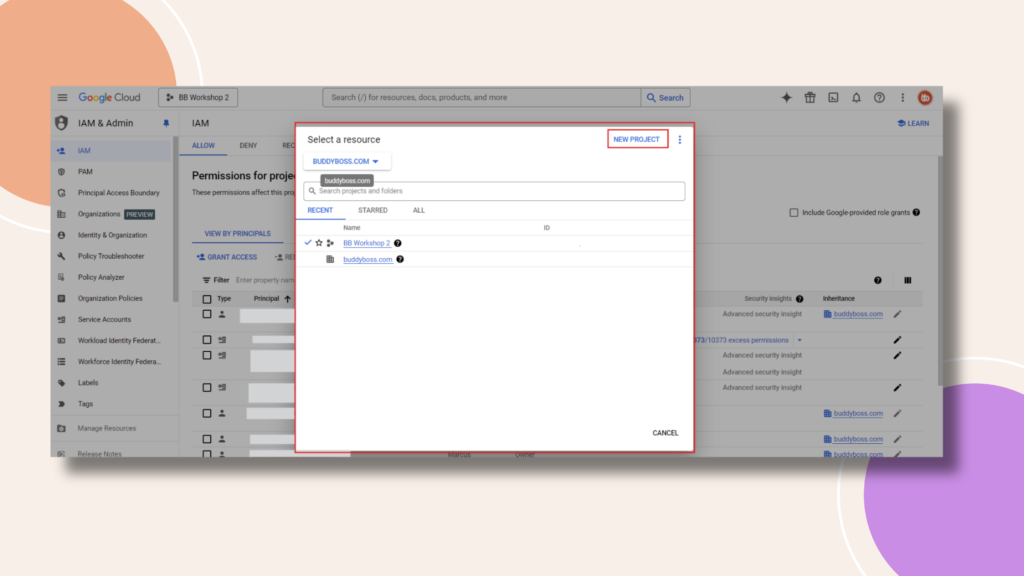
Task: Open the help question mark icon
Action: point(880,97)
